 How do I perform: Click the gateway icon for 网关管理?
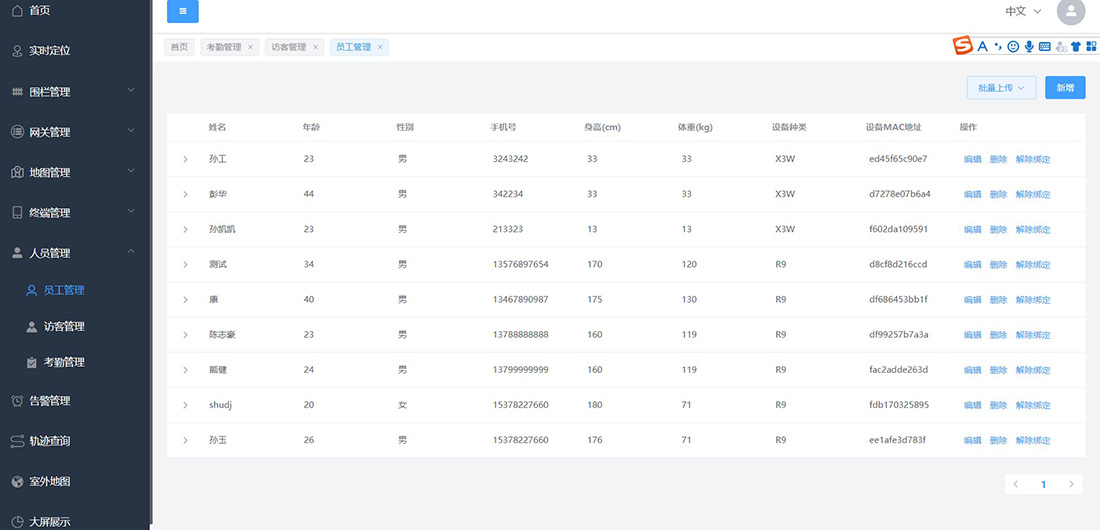(18, 132)
